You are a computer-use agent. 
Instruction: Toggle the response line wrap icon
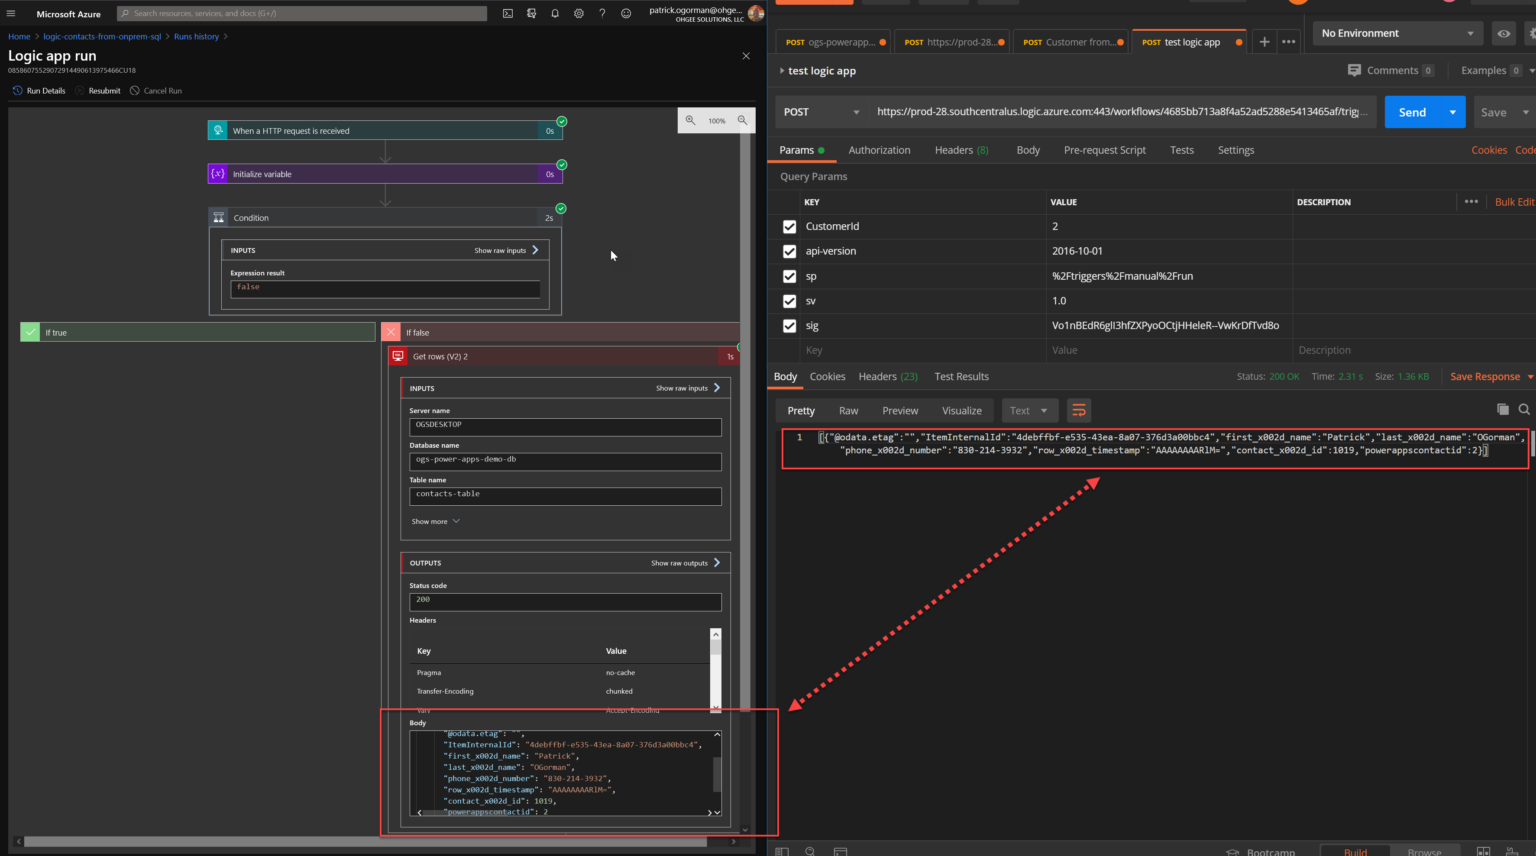(x=1078, y=410)
